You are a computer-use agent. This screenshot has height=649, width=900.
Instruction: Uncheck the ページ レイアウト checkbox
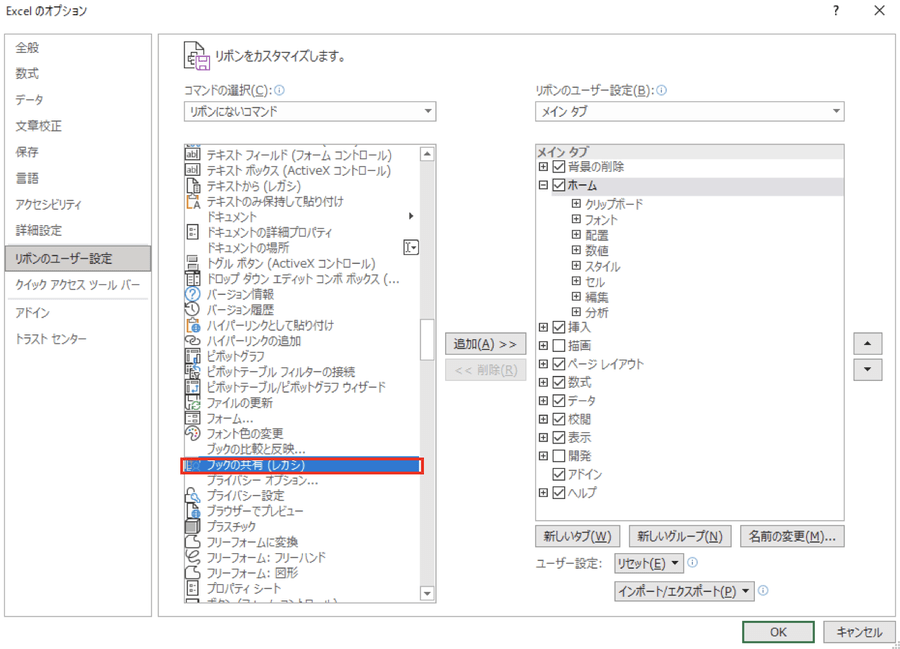tap(558, 364)
